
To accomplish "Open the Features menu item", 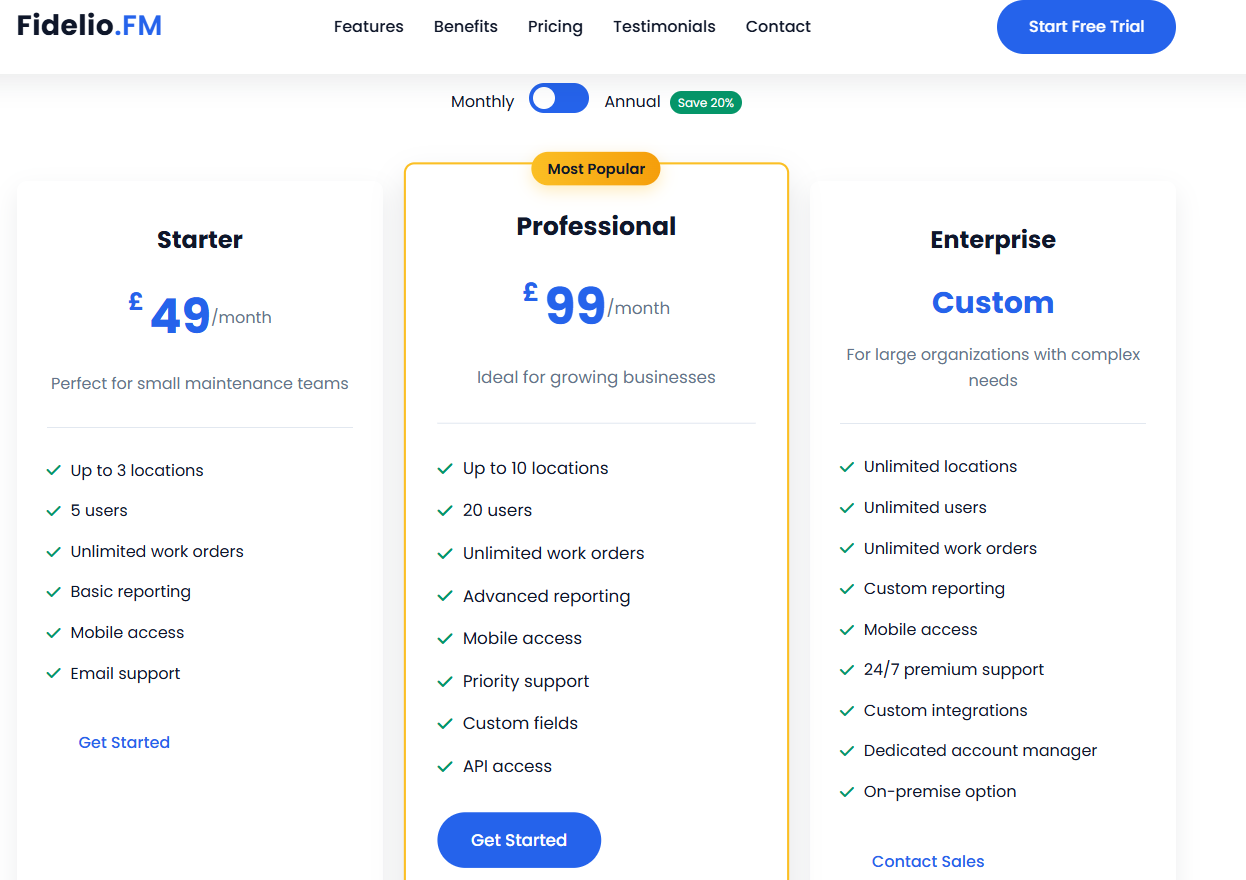I will click(368, 27).
